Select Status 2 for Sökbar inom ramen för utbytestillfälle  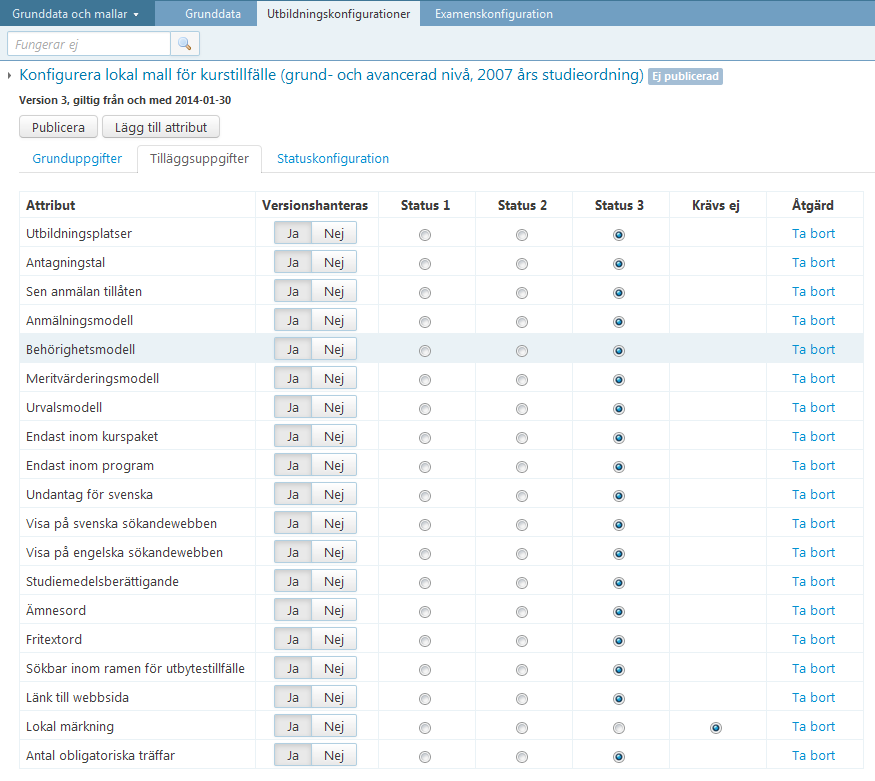click(522, 670)
